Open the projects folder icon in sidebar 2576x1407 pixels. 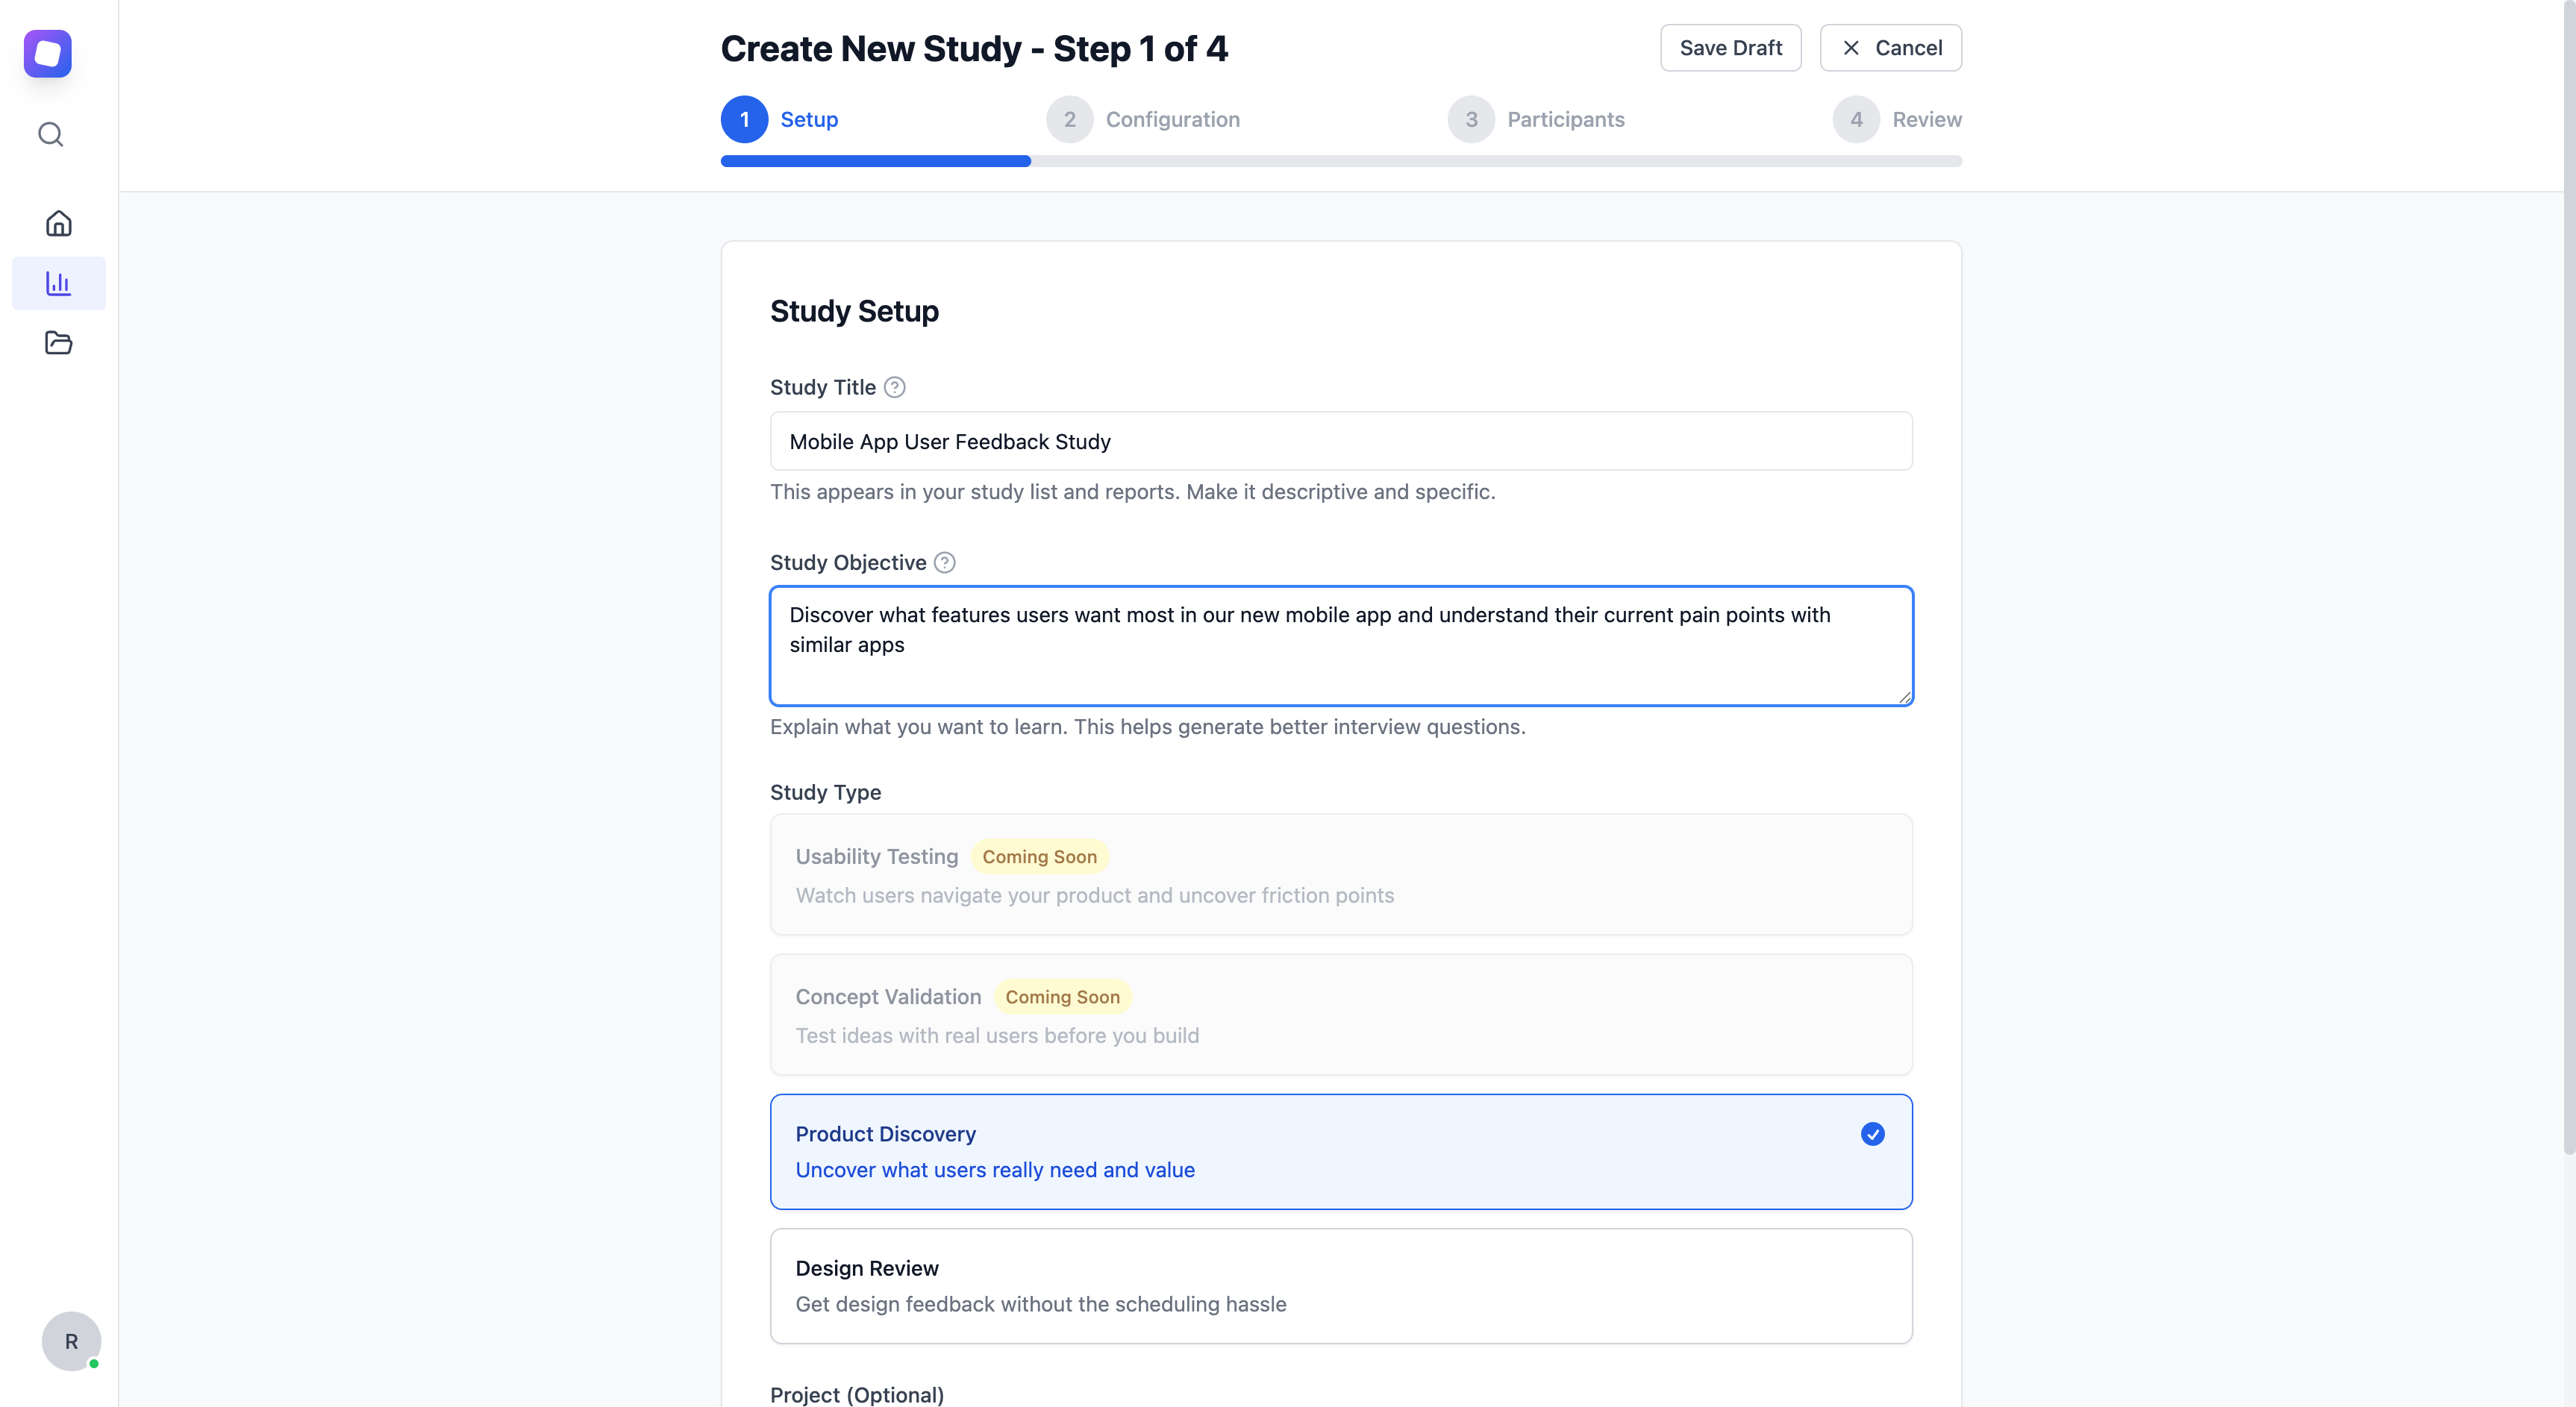(59, 343)
